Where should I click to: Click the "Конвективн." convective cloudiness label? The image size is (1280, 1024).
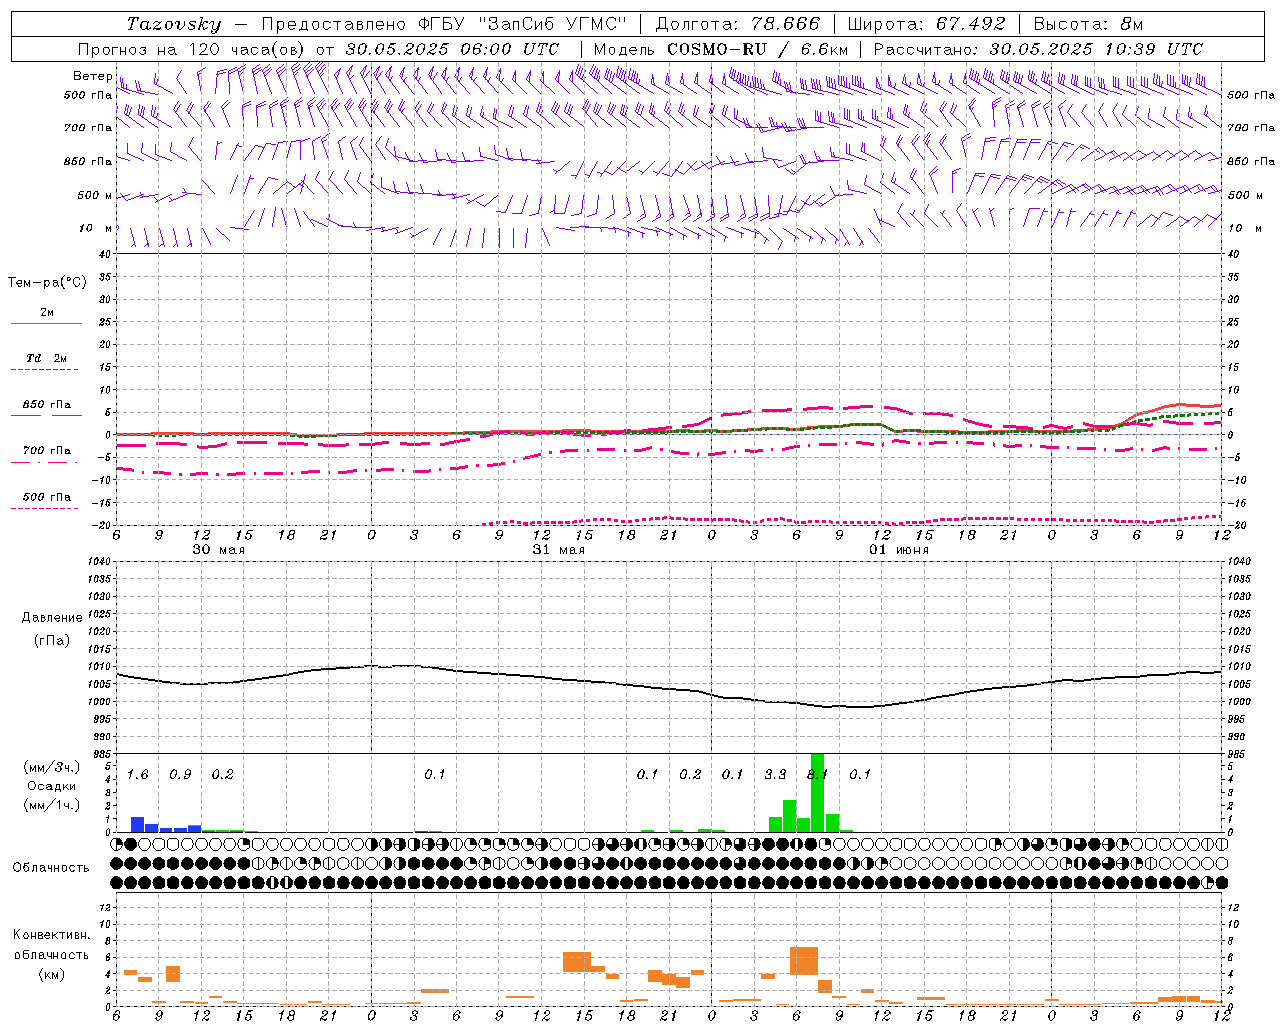click(x=51, y=935)
